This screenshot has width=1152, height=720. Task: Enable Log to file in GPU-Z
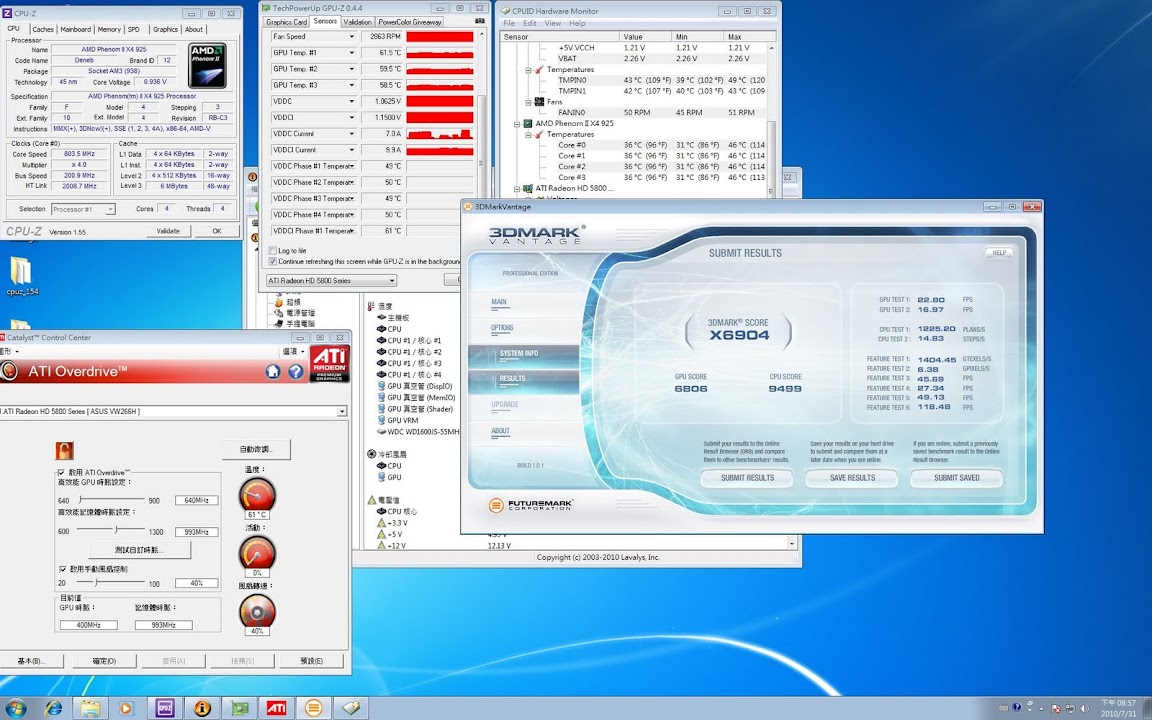pos(273,251)
